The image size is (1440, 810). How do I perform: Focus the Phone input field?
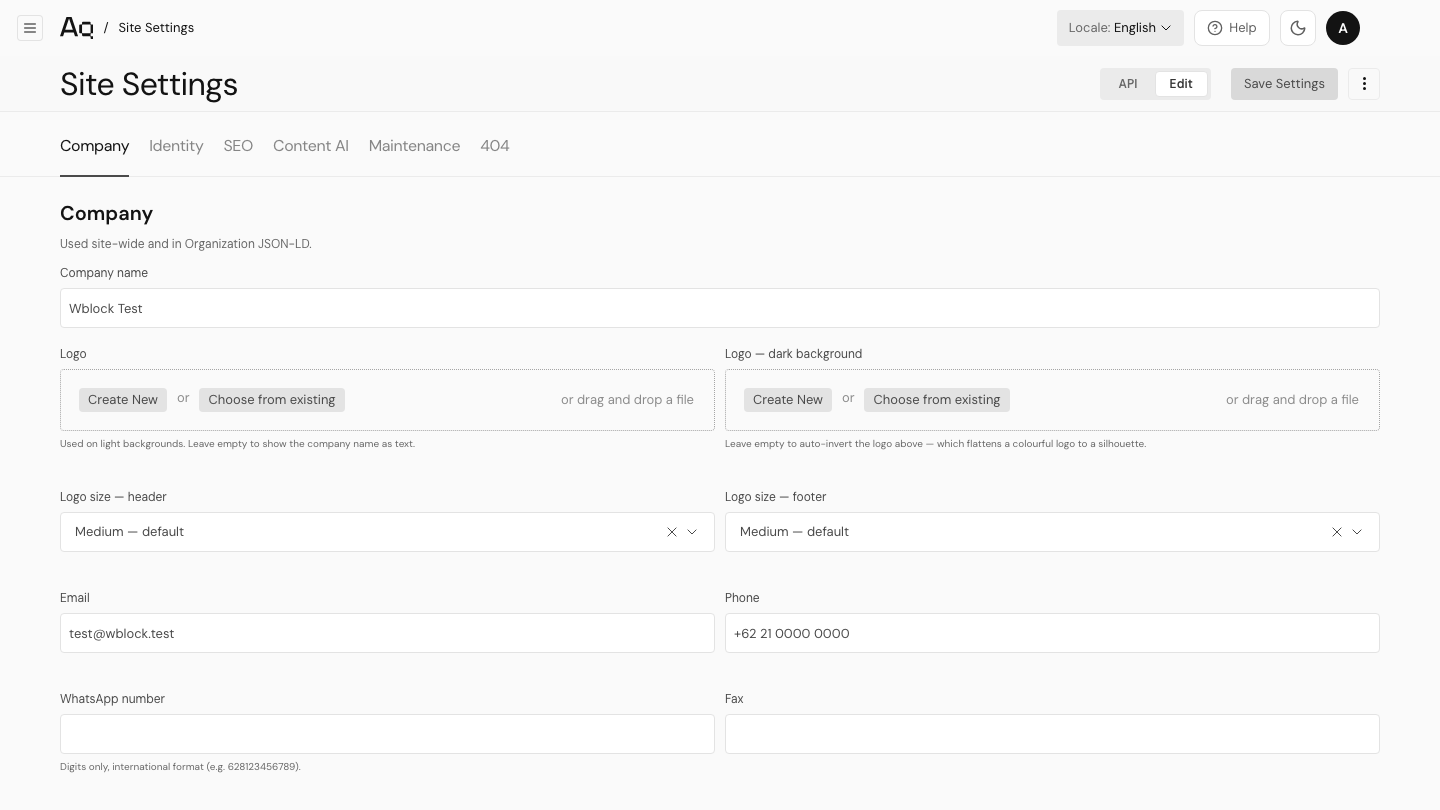coord(1052,633)
